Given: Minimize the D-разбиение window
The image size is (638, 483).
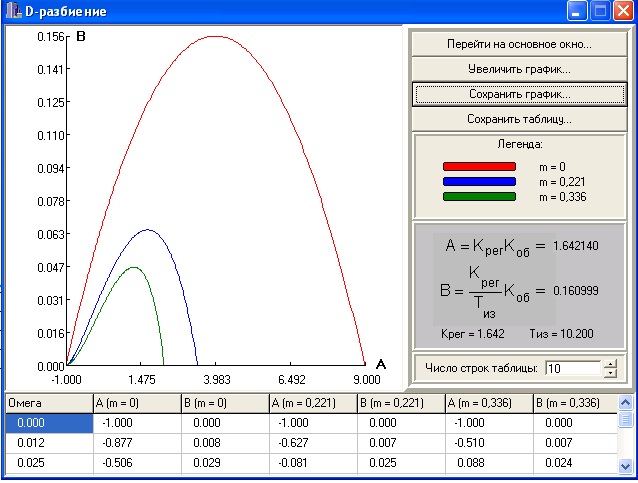Looking at the screenshot, I should (576, 11).
